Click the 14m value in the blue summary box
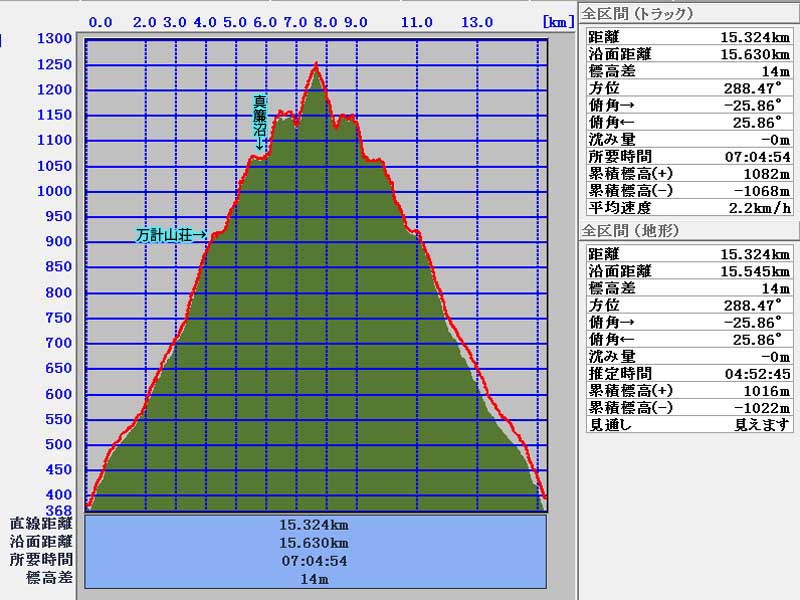 pyautogui.click(x=314, y=579)
